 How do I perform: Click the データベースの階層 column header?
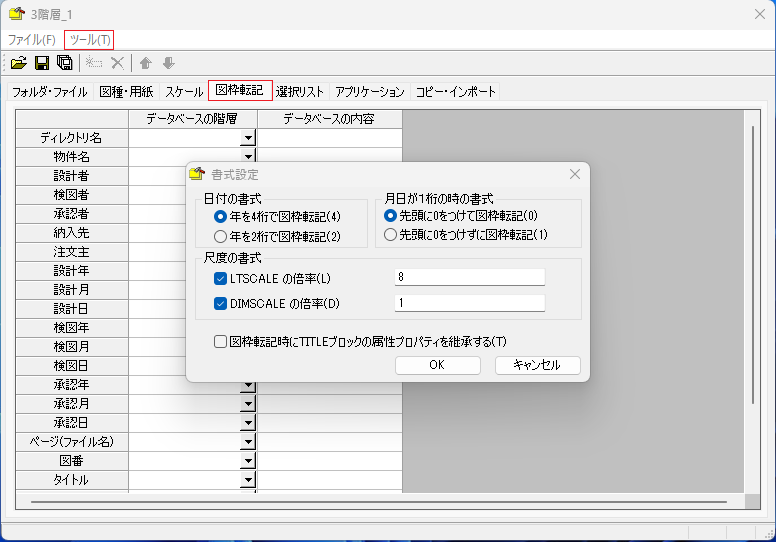[x=193, y=119]
